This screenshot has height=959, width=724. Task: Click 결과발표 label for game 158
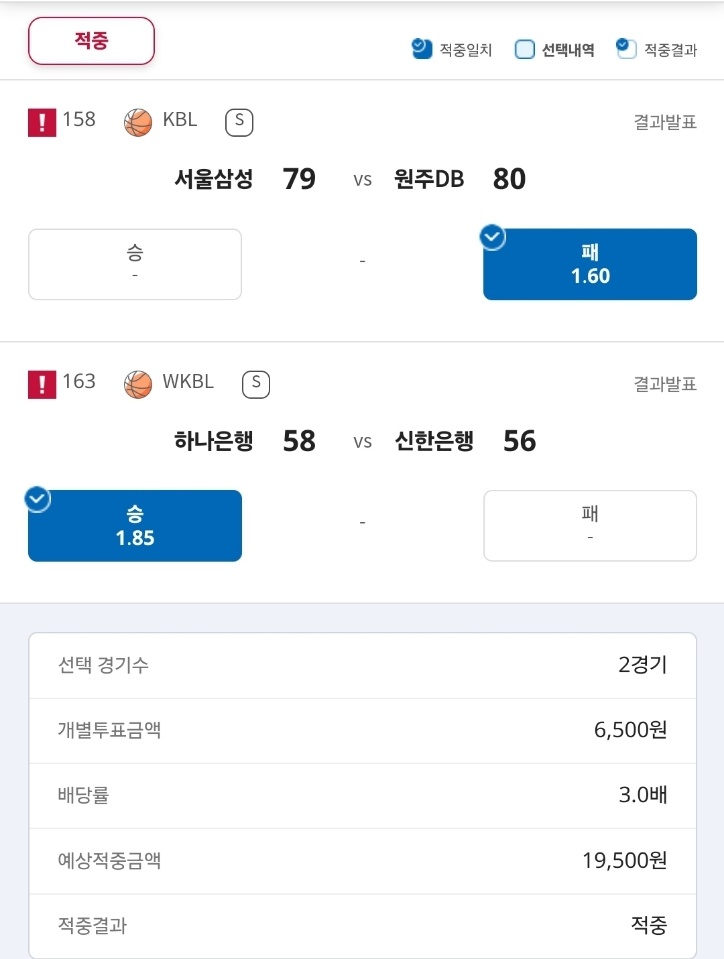tap(665, 122)
